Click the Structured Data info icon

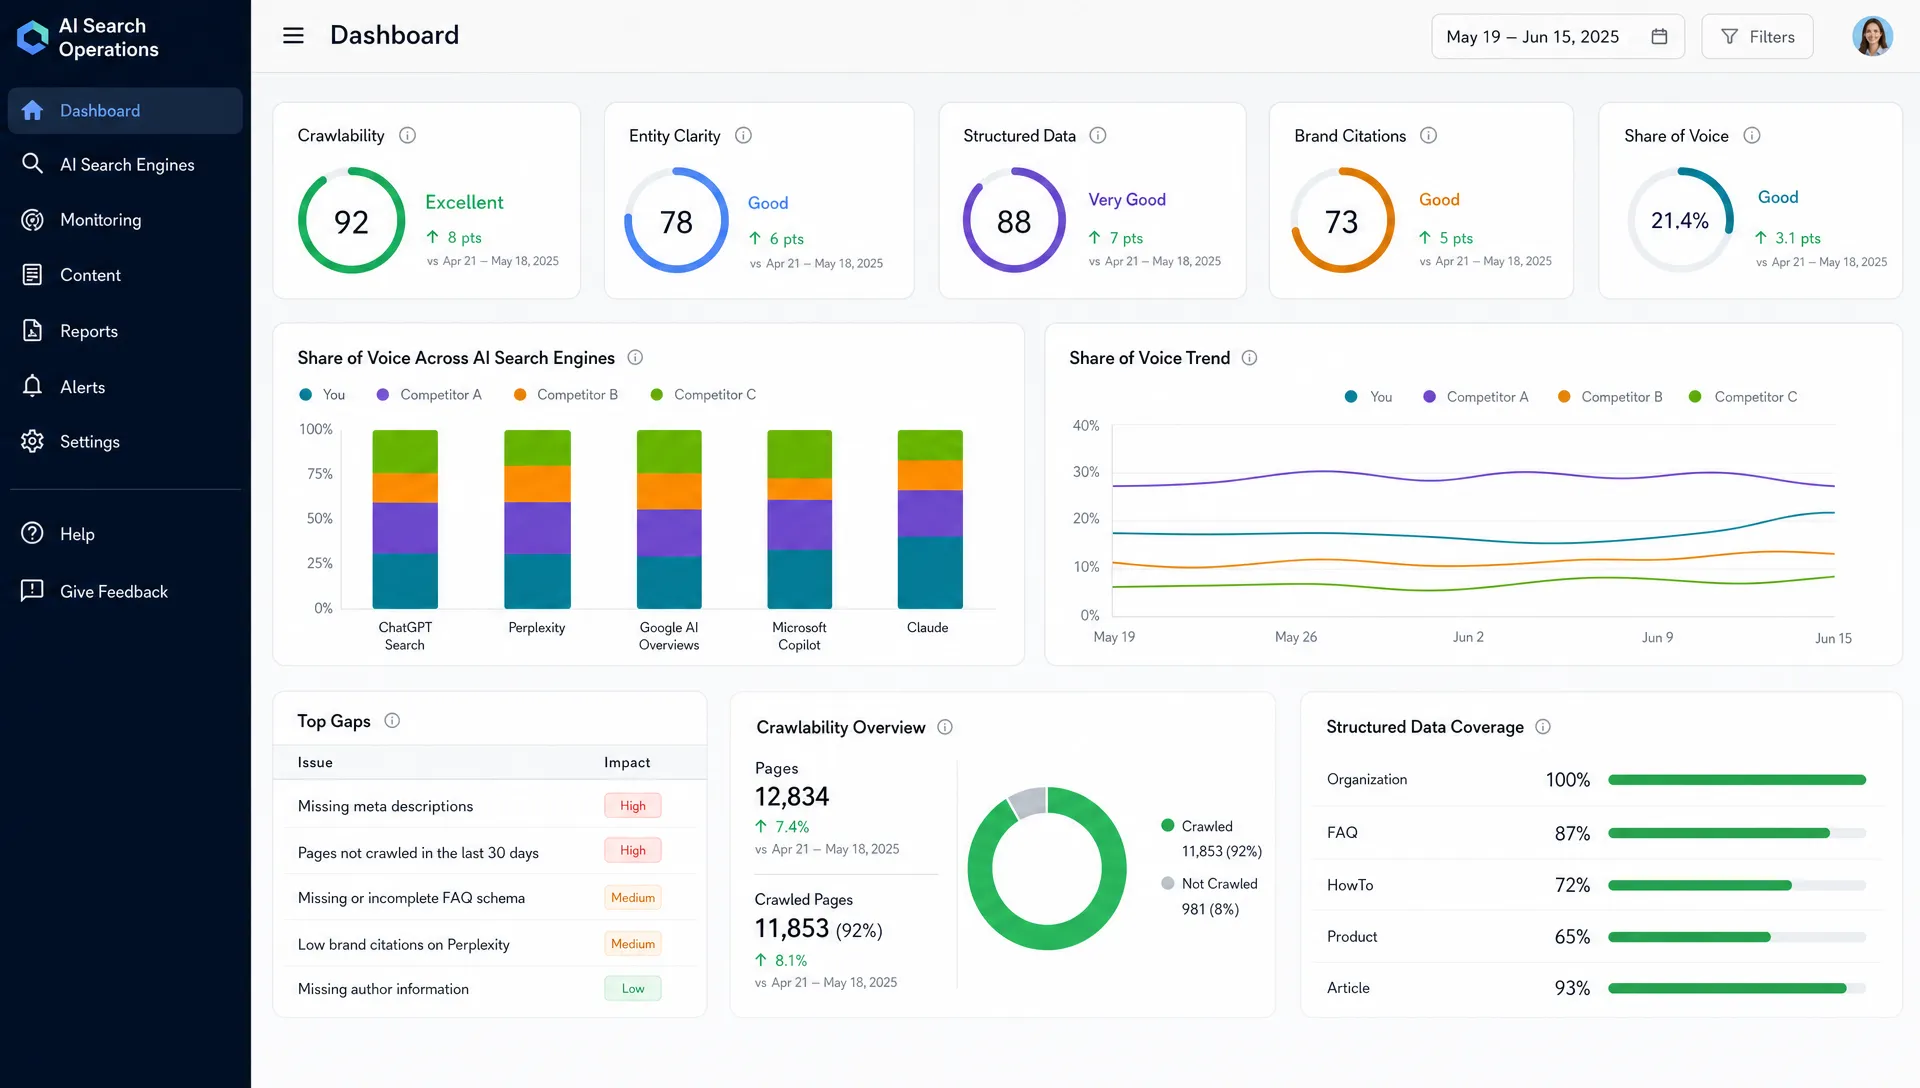click(x=1098, y=135)
